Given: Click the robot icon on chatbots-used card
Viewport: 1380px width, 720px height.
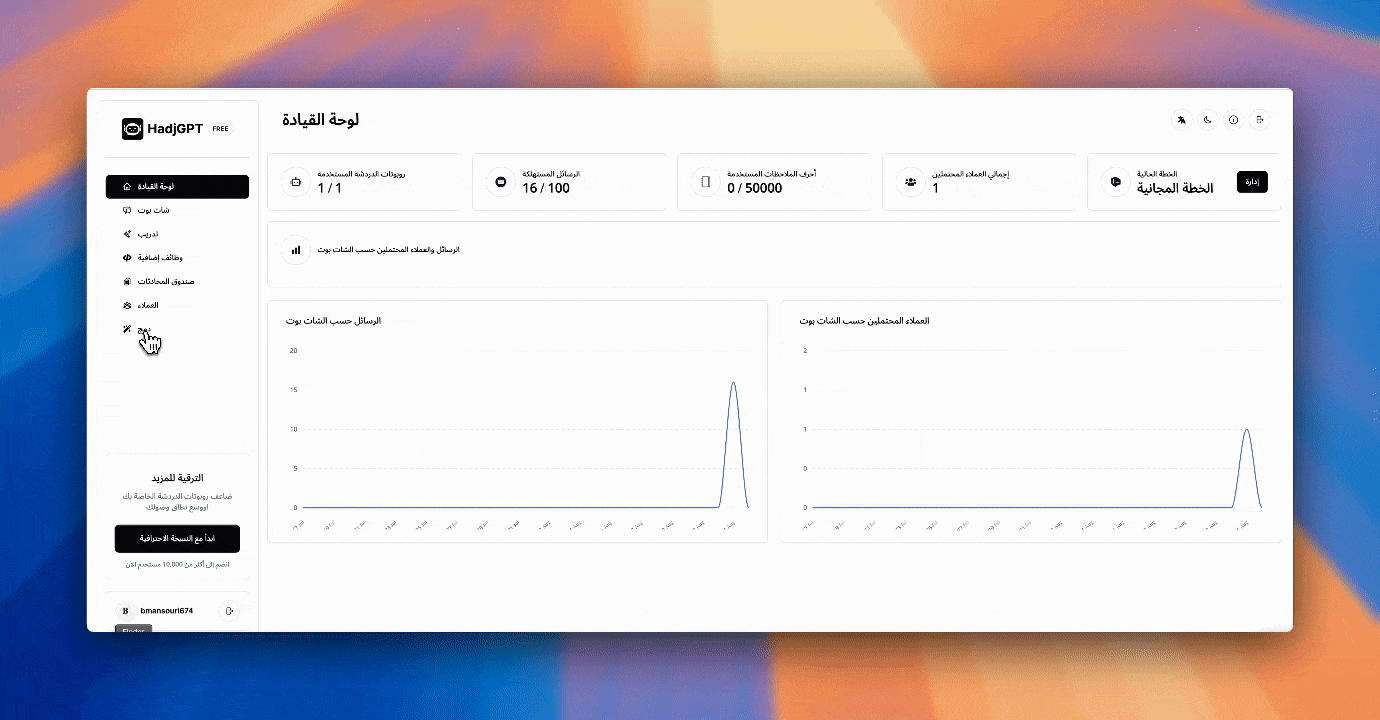Looking at the screenshot, I should click(x=295, y=182).
